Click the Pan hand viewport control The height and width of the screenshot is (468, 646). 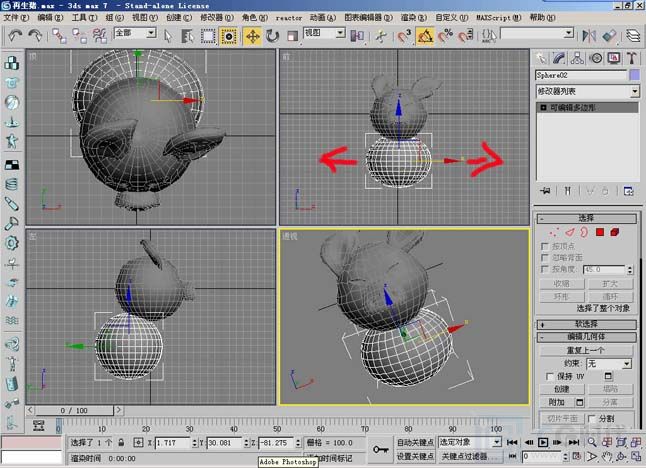coord(607,456)
